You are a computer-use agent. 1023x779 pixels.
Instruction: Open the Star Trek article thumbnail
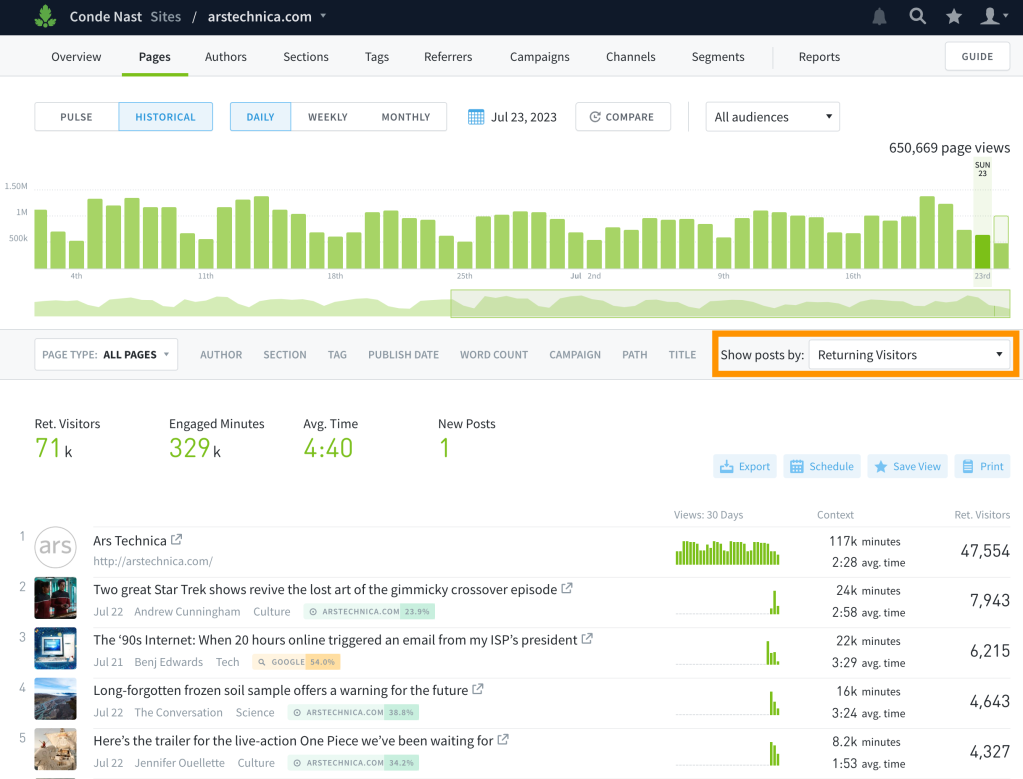click(x=55, y=598)
